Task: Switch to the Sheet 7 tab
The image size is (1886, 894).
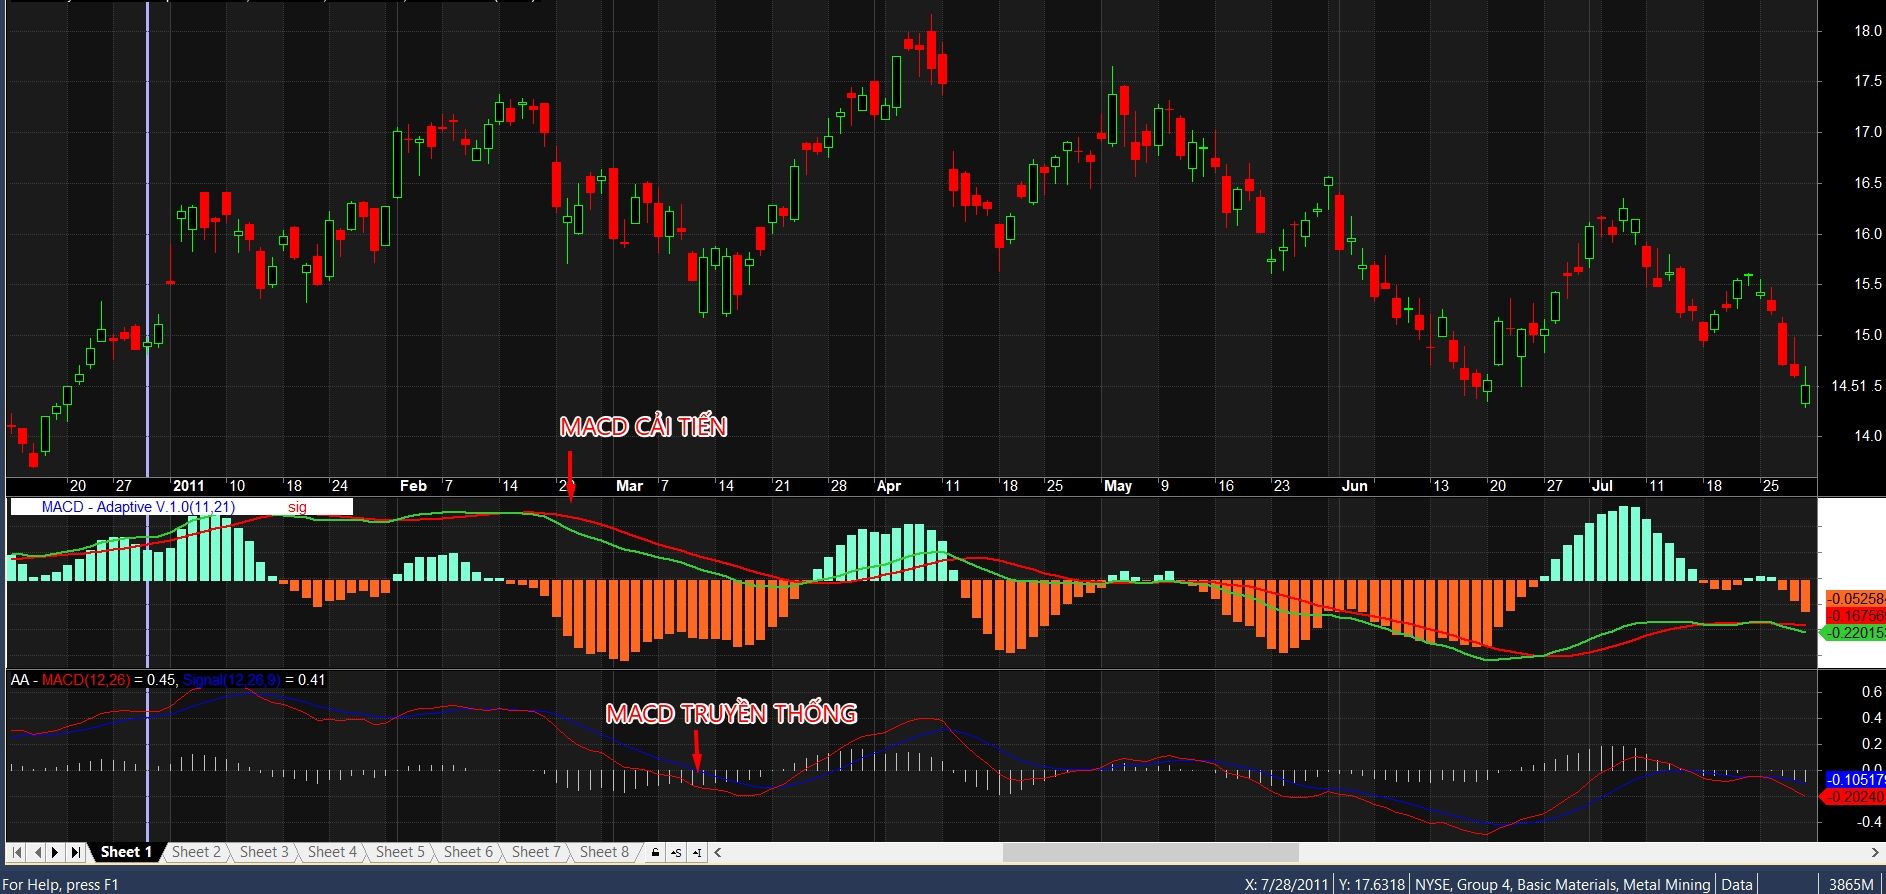Action: (x=536, y=852)
